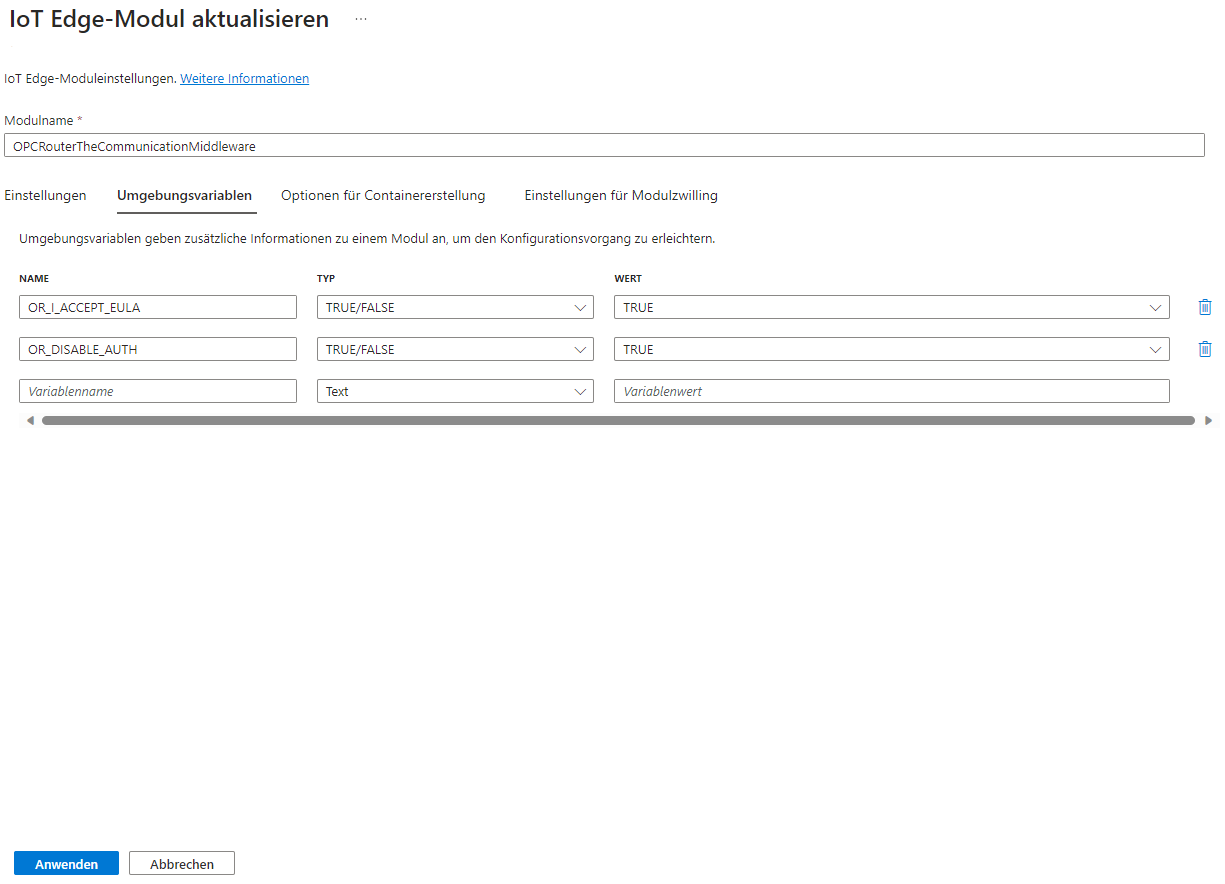Focus the Variablenname input field
This screenshot has width=1225, height=884.
[158, 391]
